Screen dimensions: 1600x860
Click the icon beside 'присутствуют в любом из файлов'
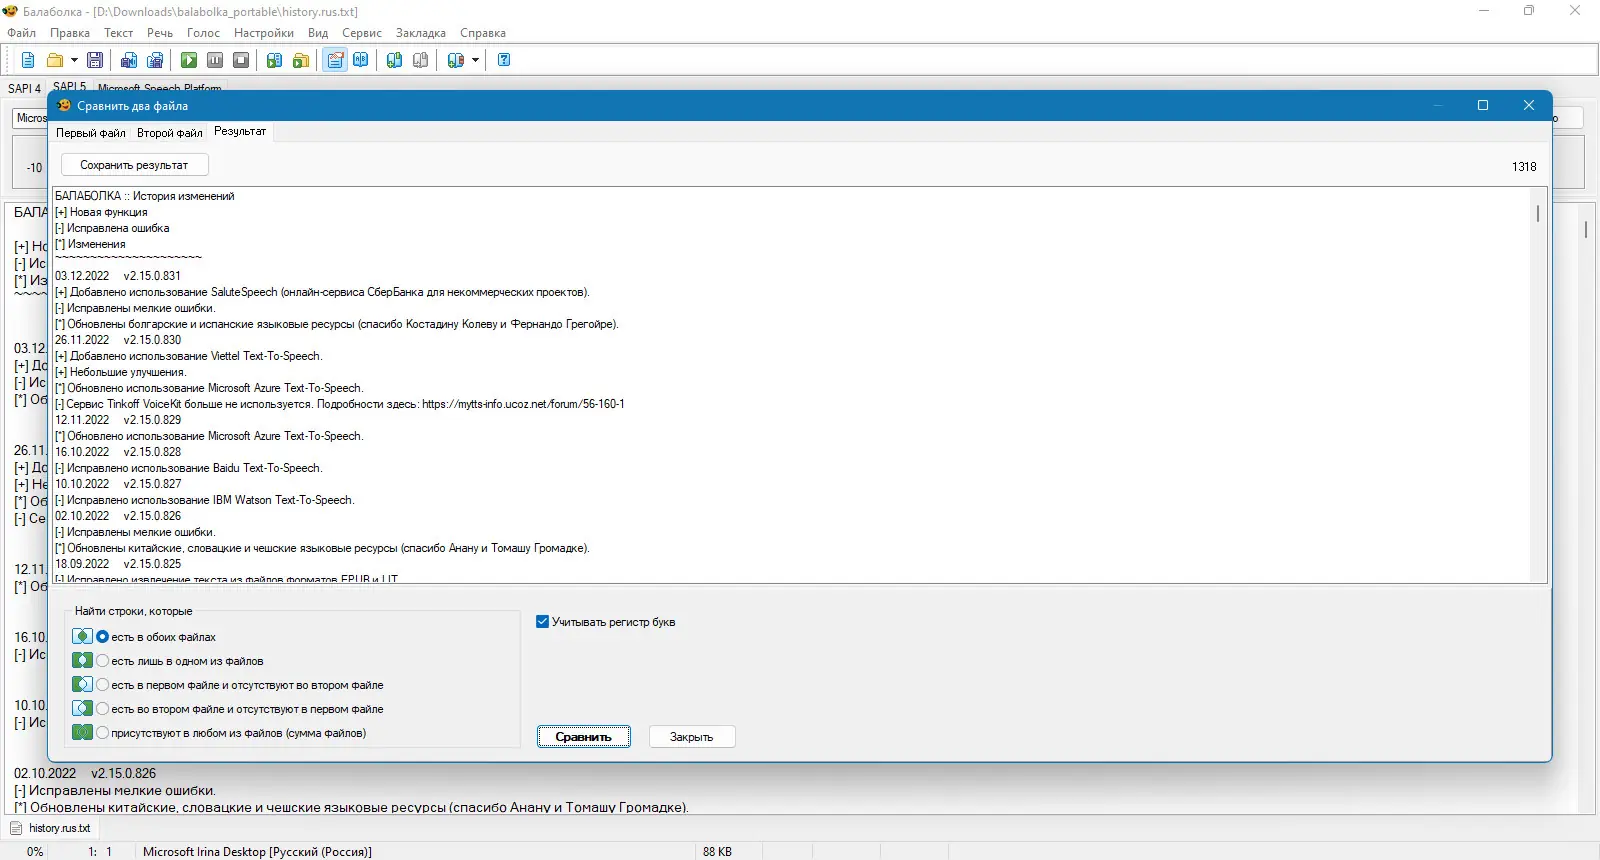[x=83, y=732]
